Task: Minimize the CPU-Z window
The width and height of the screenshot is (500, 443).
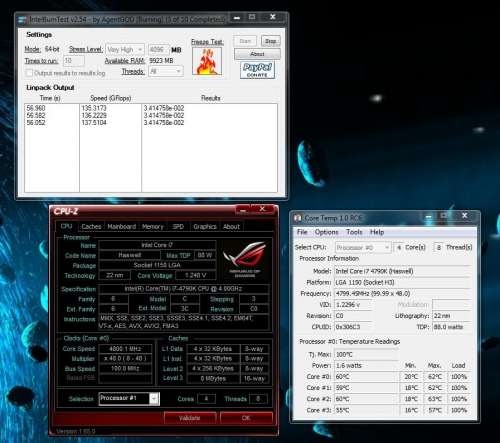Action: pos(244,210)
